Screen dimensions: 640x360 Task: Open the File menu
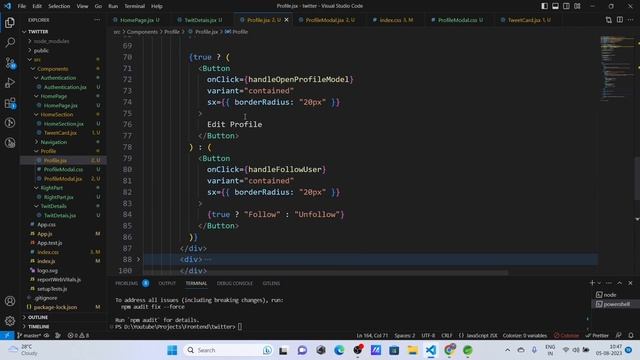[22, 6]
